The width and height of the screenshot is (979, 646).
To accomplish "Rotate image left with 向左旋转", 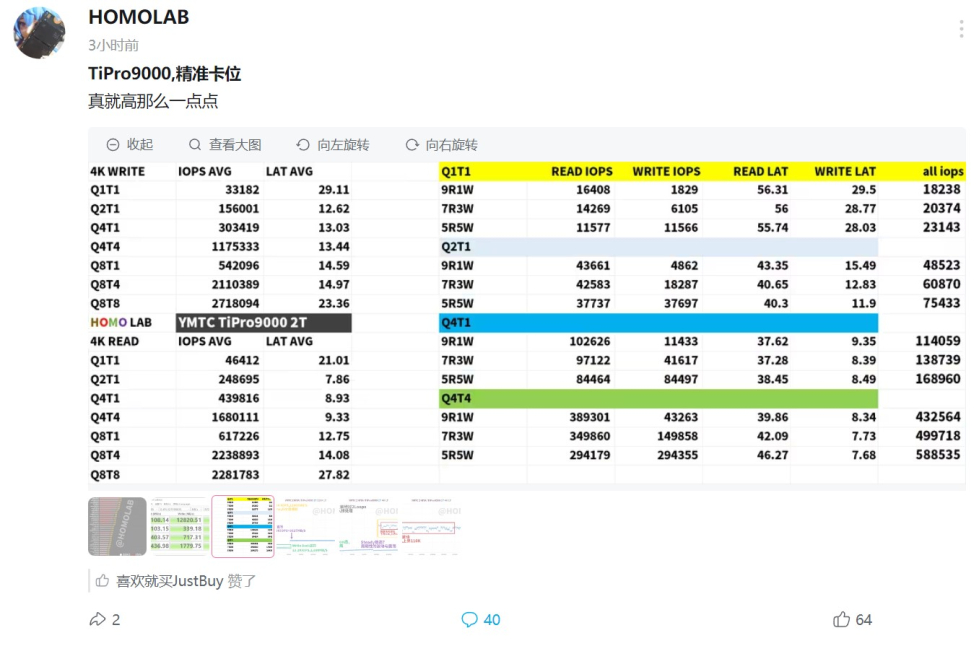I will pos(333,145).
